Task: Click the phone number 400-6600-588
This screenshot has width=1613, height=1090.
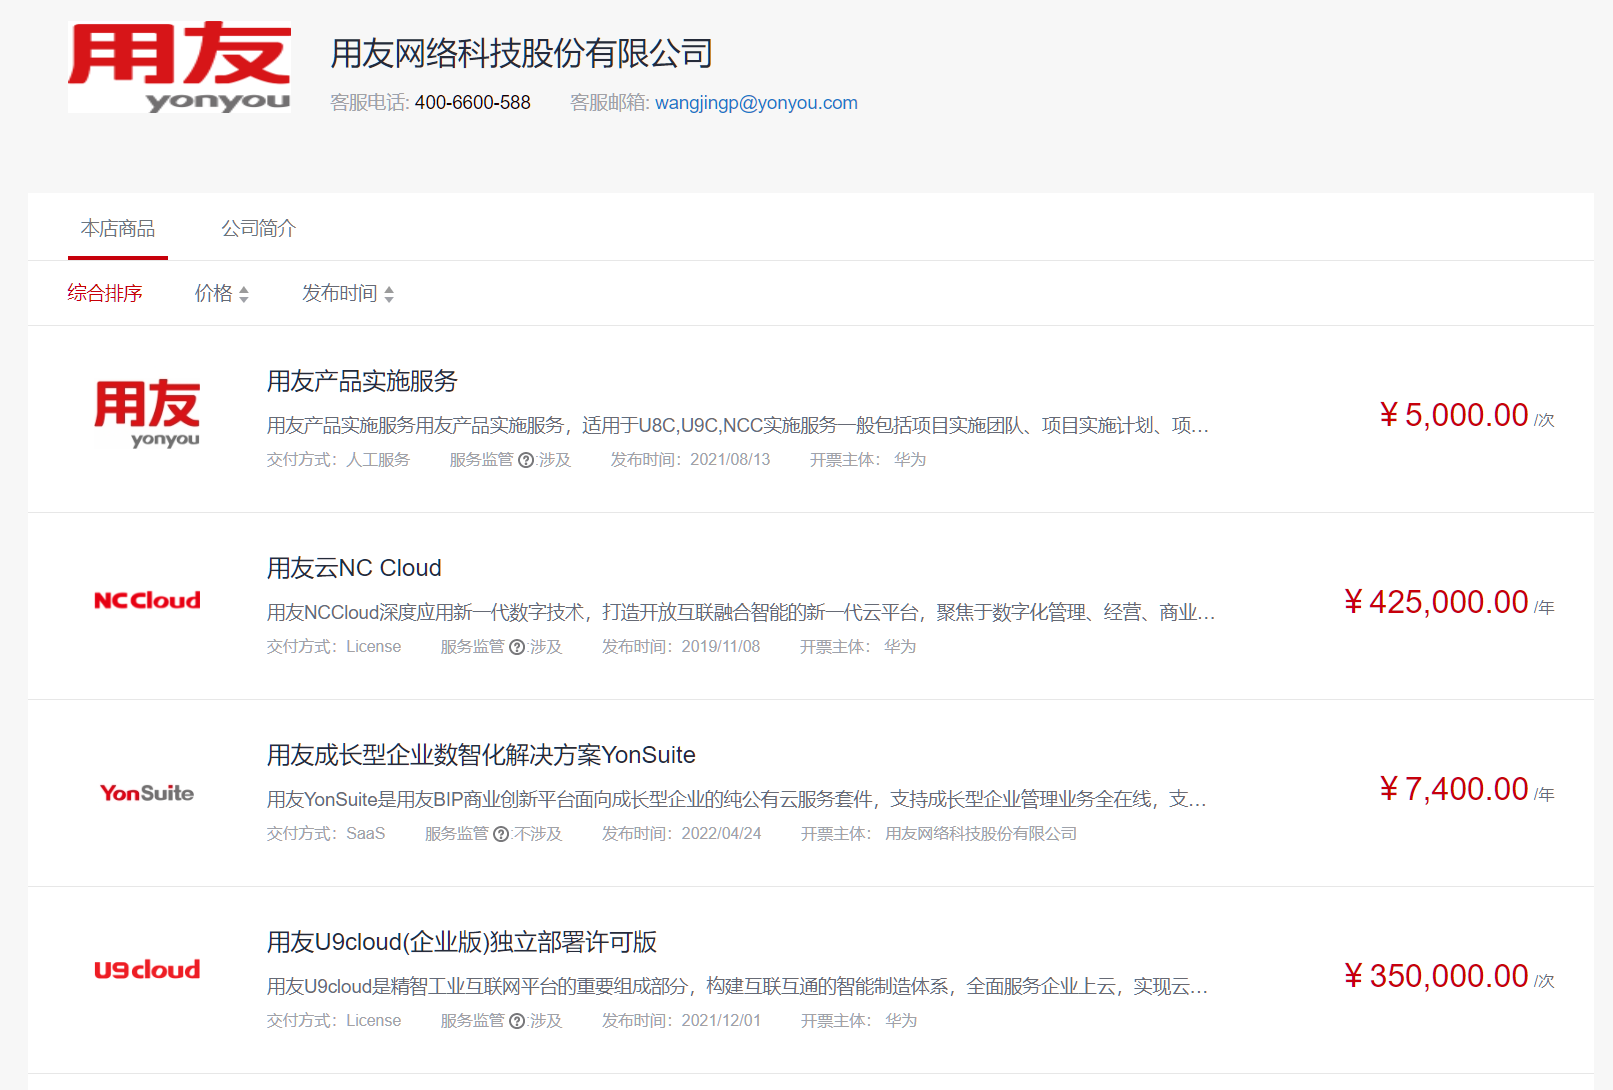Action: 473,103
